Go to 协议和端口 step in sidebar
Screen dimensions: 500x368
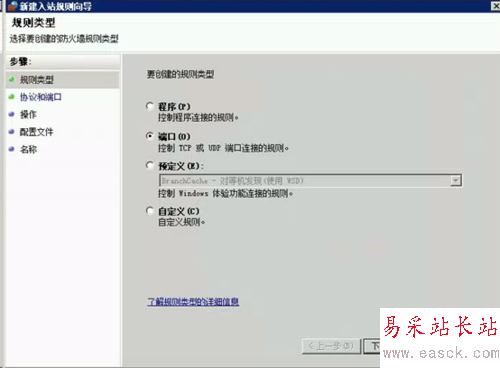click(x=41, y=97)
